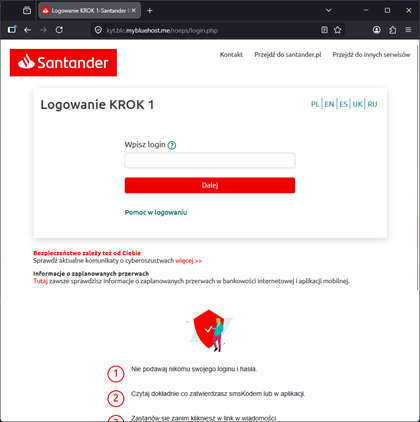Viewport: 420px width, 422px height.
Task: Click the shield site information icon
Action: pos(98,30)
